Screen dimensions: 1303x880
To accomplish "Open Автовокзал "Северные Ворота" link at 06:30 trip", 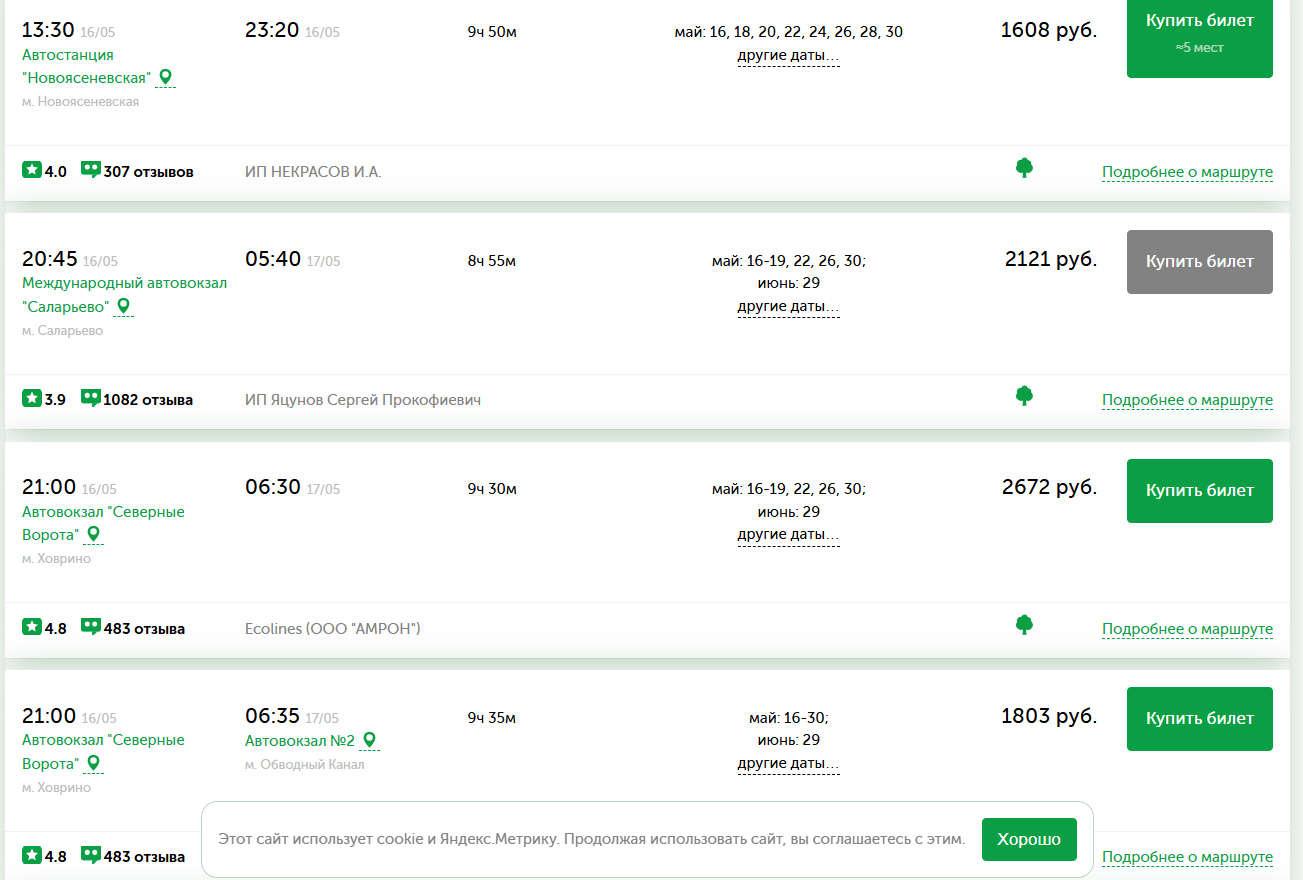I will 103,523.
